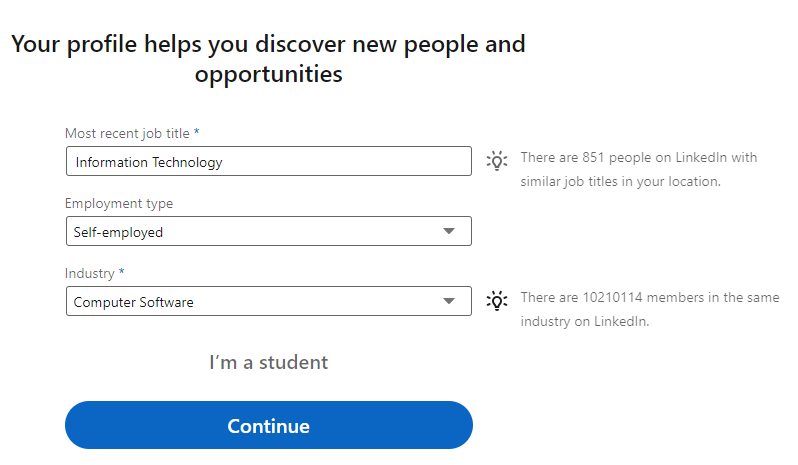Click the Self-employed value text

pos(118,232)
